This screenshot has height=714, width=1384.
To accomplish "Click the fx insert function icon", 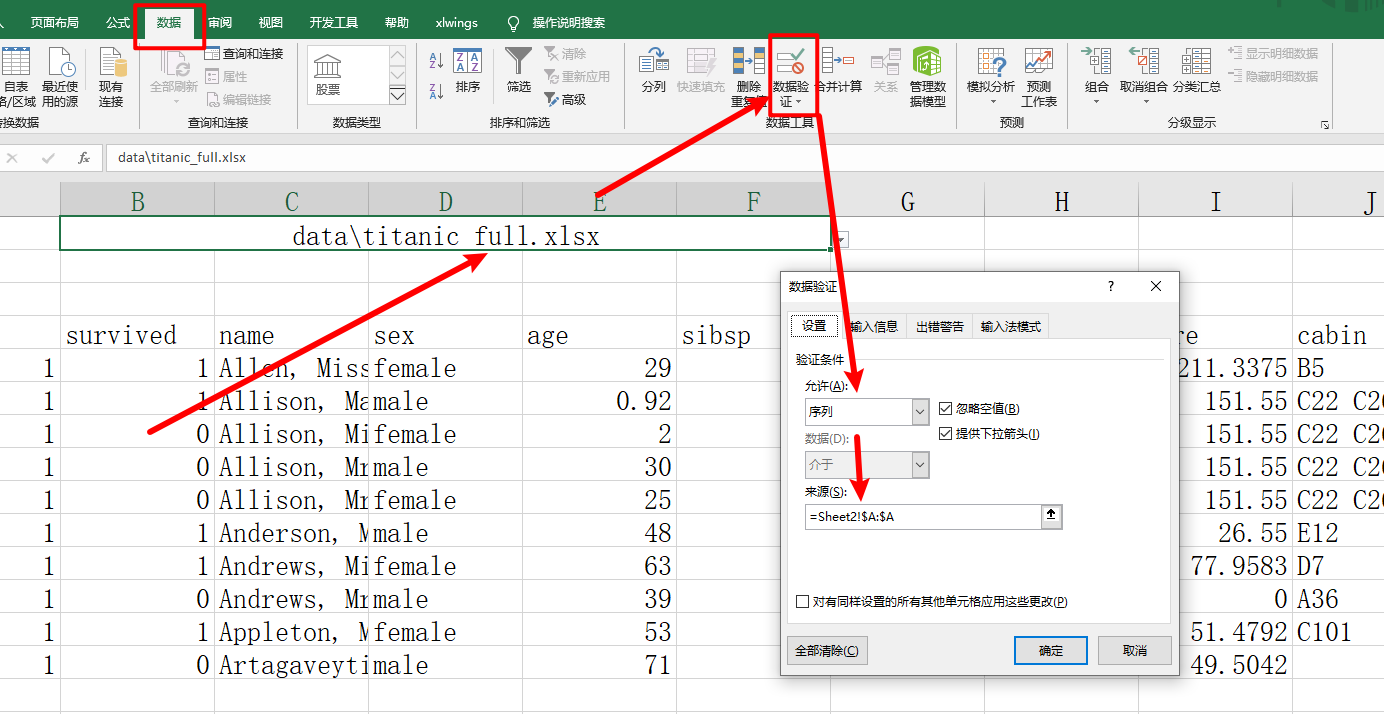I will coord(84,158).
